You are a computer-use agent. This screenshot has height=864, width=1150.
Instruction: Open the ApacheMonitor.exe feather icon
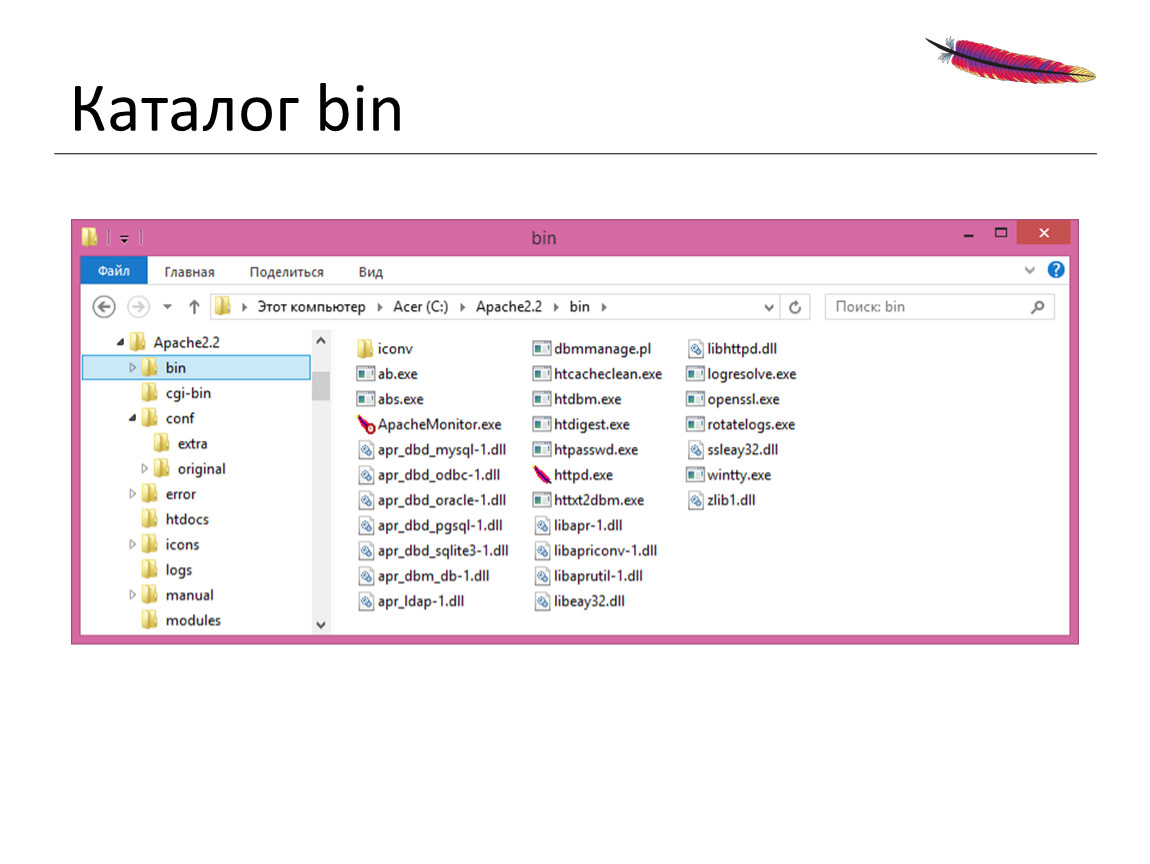[366, 425]
